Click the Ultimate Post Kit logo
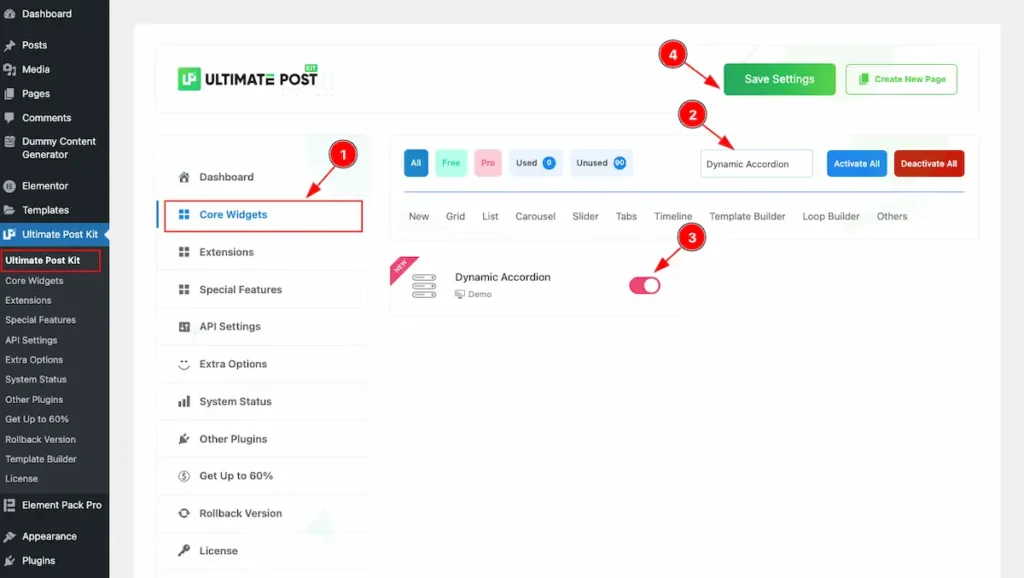Screen dimensions: 1024x578 click(x=247, y=78)
